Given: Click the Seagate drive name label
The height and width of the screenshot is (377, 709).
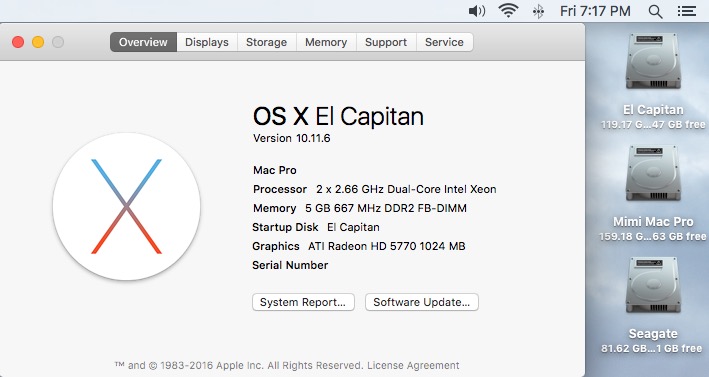Looking at the screenshot, I should pos(653,334).
